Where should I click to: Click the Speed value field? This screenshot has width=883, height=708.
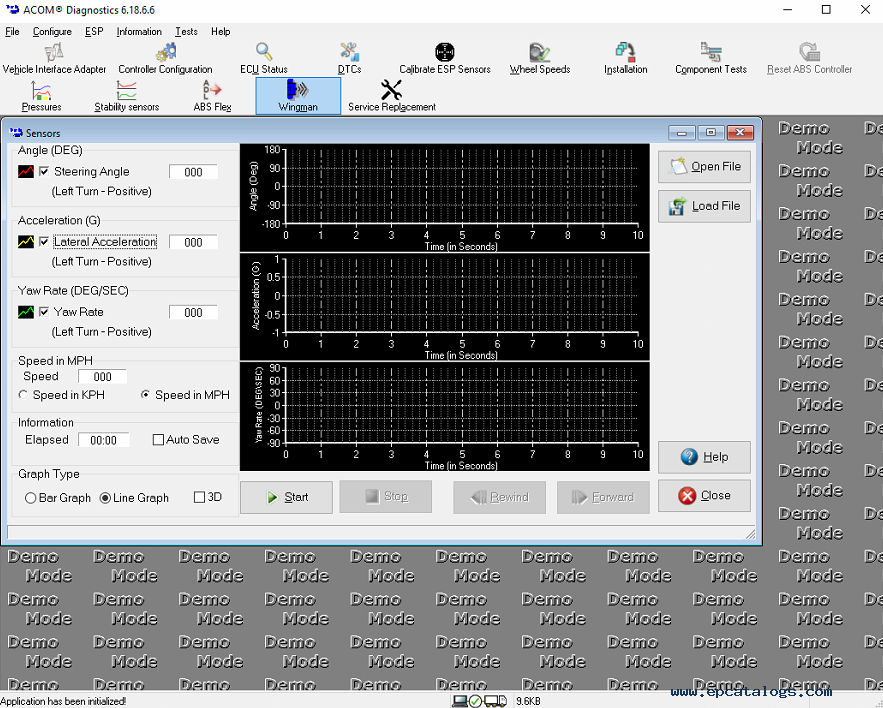[102, 377]
